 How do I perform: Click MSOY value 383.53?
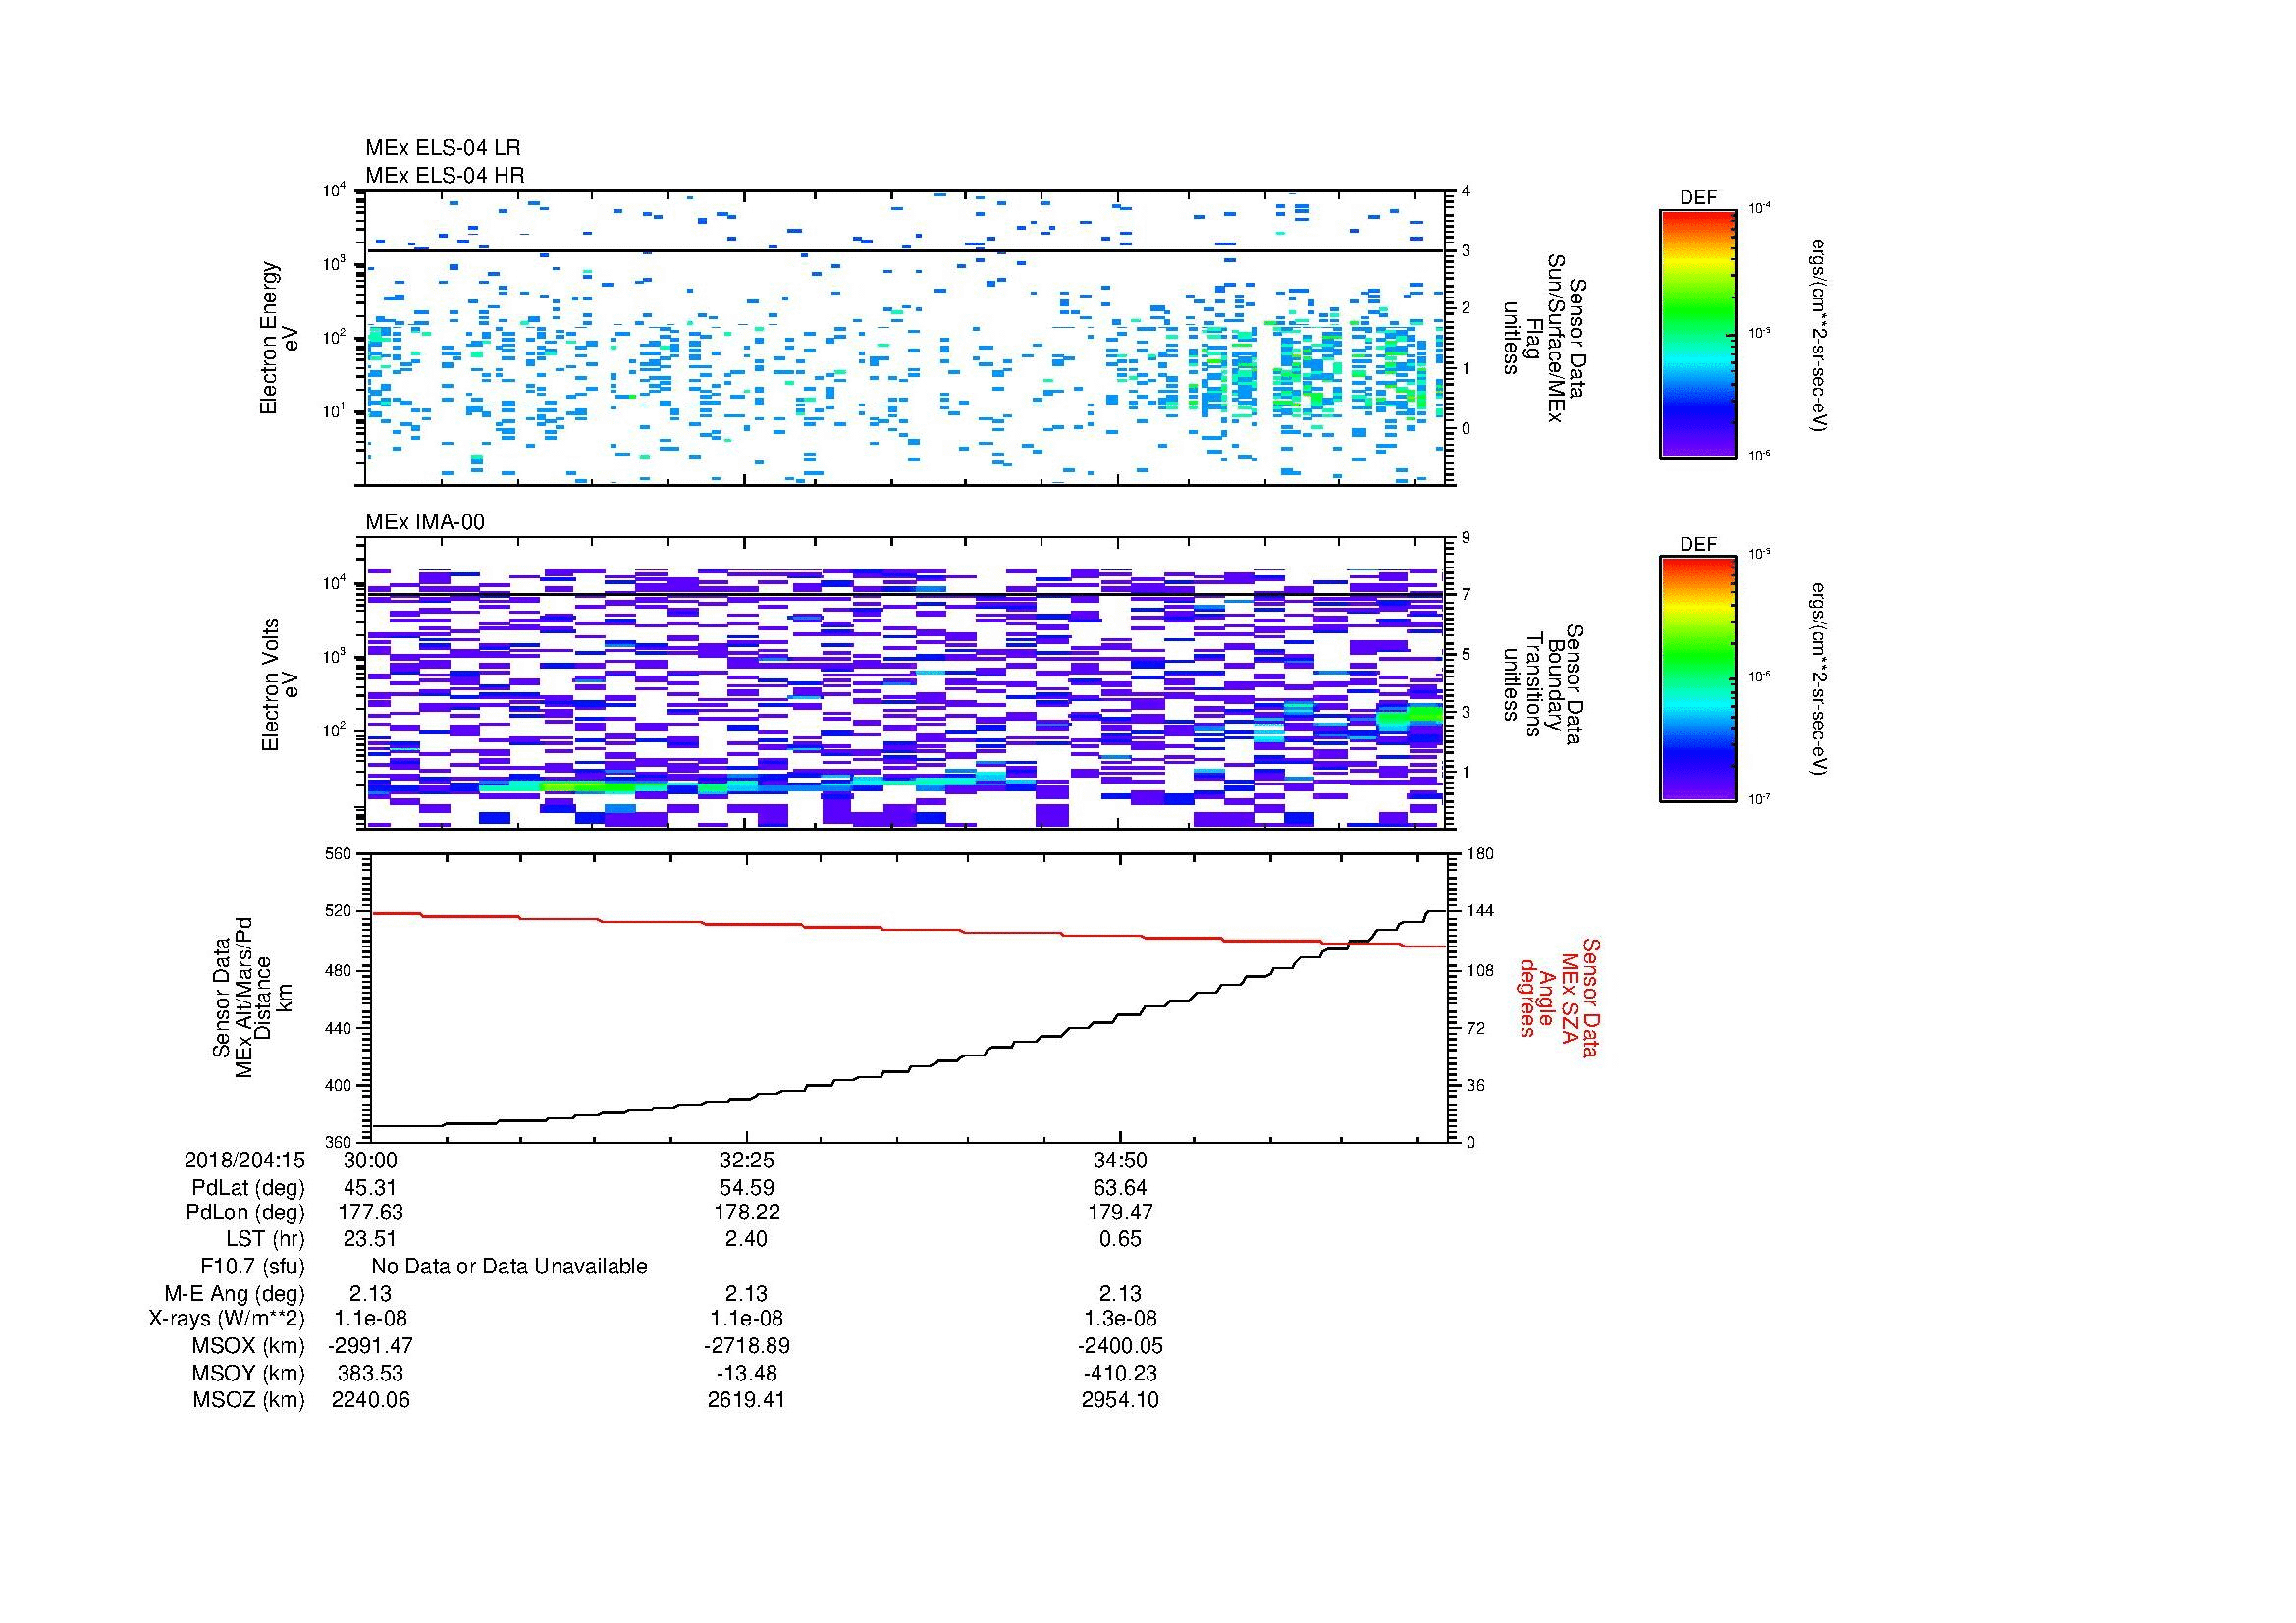[x=371, y=1373]
